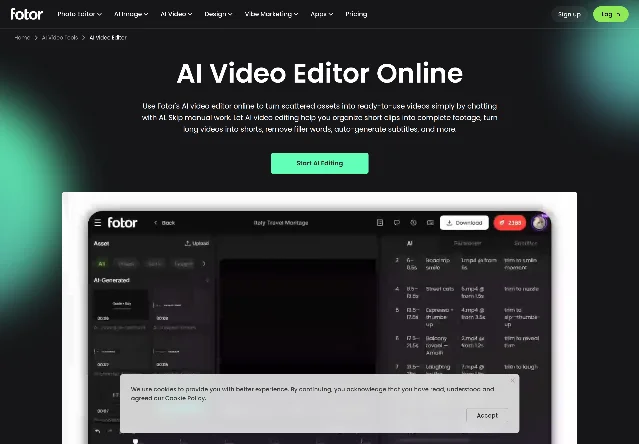Open the AI Video dropdown
Screen dimensions: 639x444
176,14
